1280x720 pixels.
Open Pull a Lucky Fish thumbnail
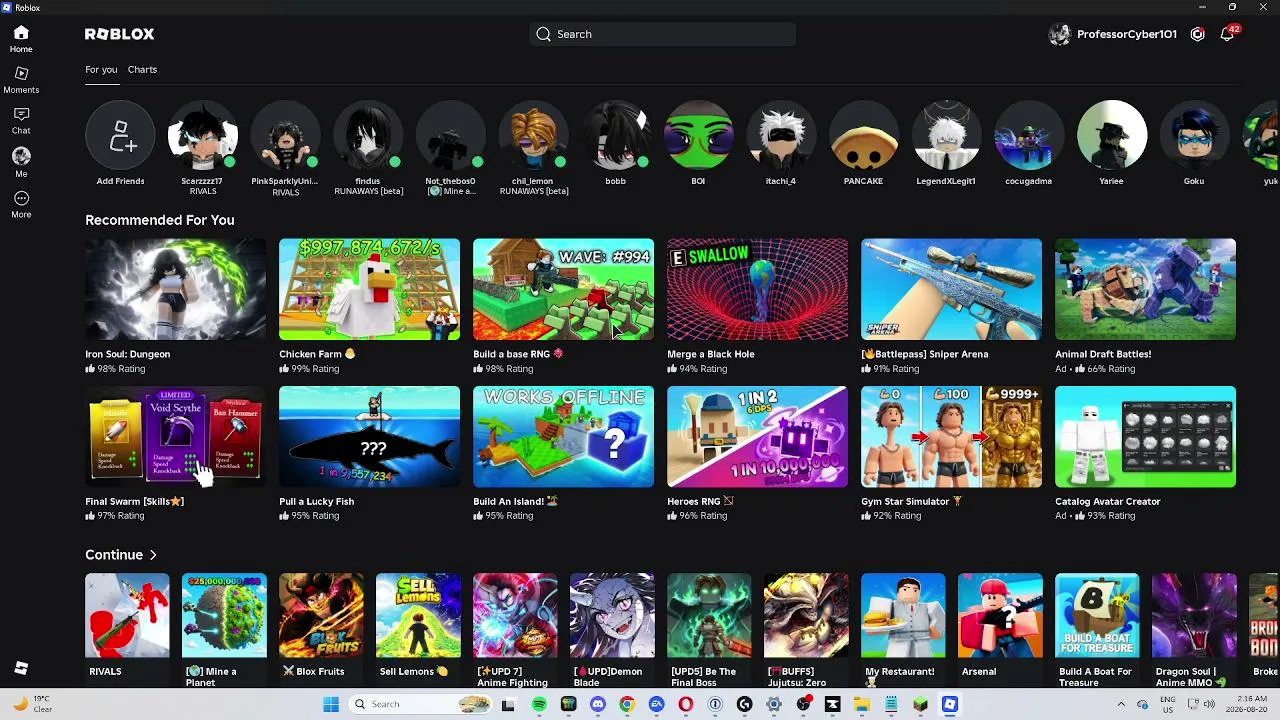pyautogui.click(x=369, y=437)
